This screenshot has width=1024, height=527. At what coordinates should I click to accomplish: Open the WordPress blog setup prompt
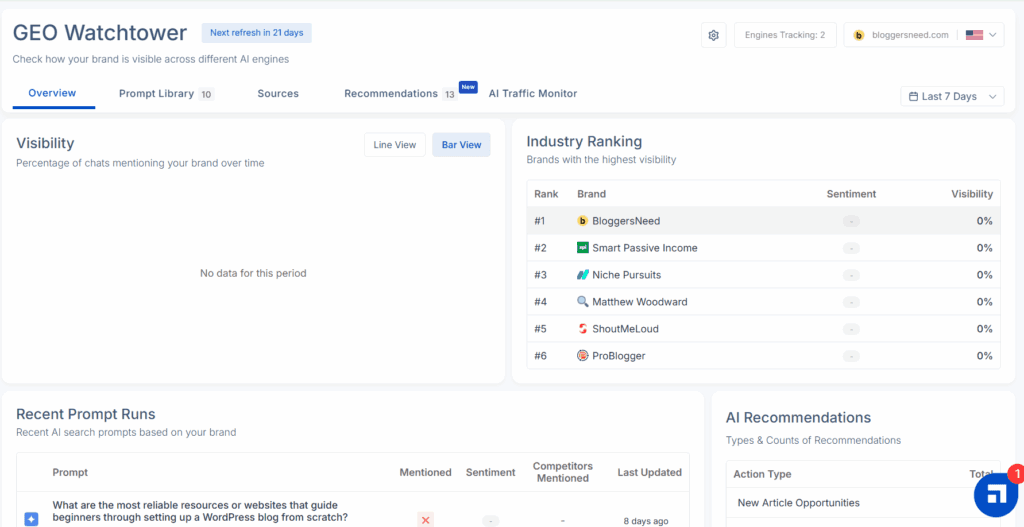[x=200, y=511]
